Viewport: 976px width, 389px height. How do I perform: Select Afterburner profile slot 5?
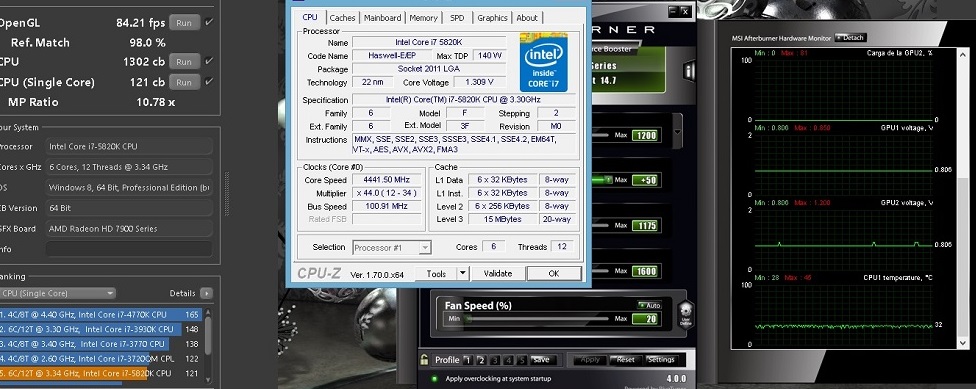[523, 360]
